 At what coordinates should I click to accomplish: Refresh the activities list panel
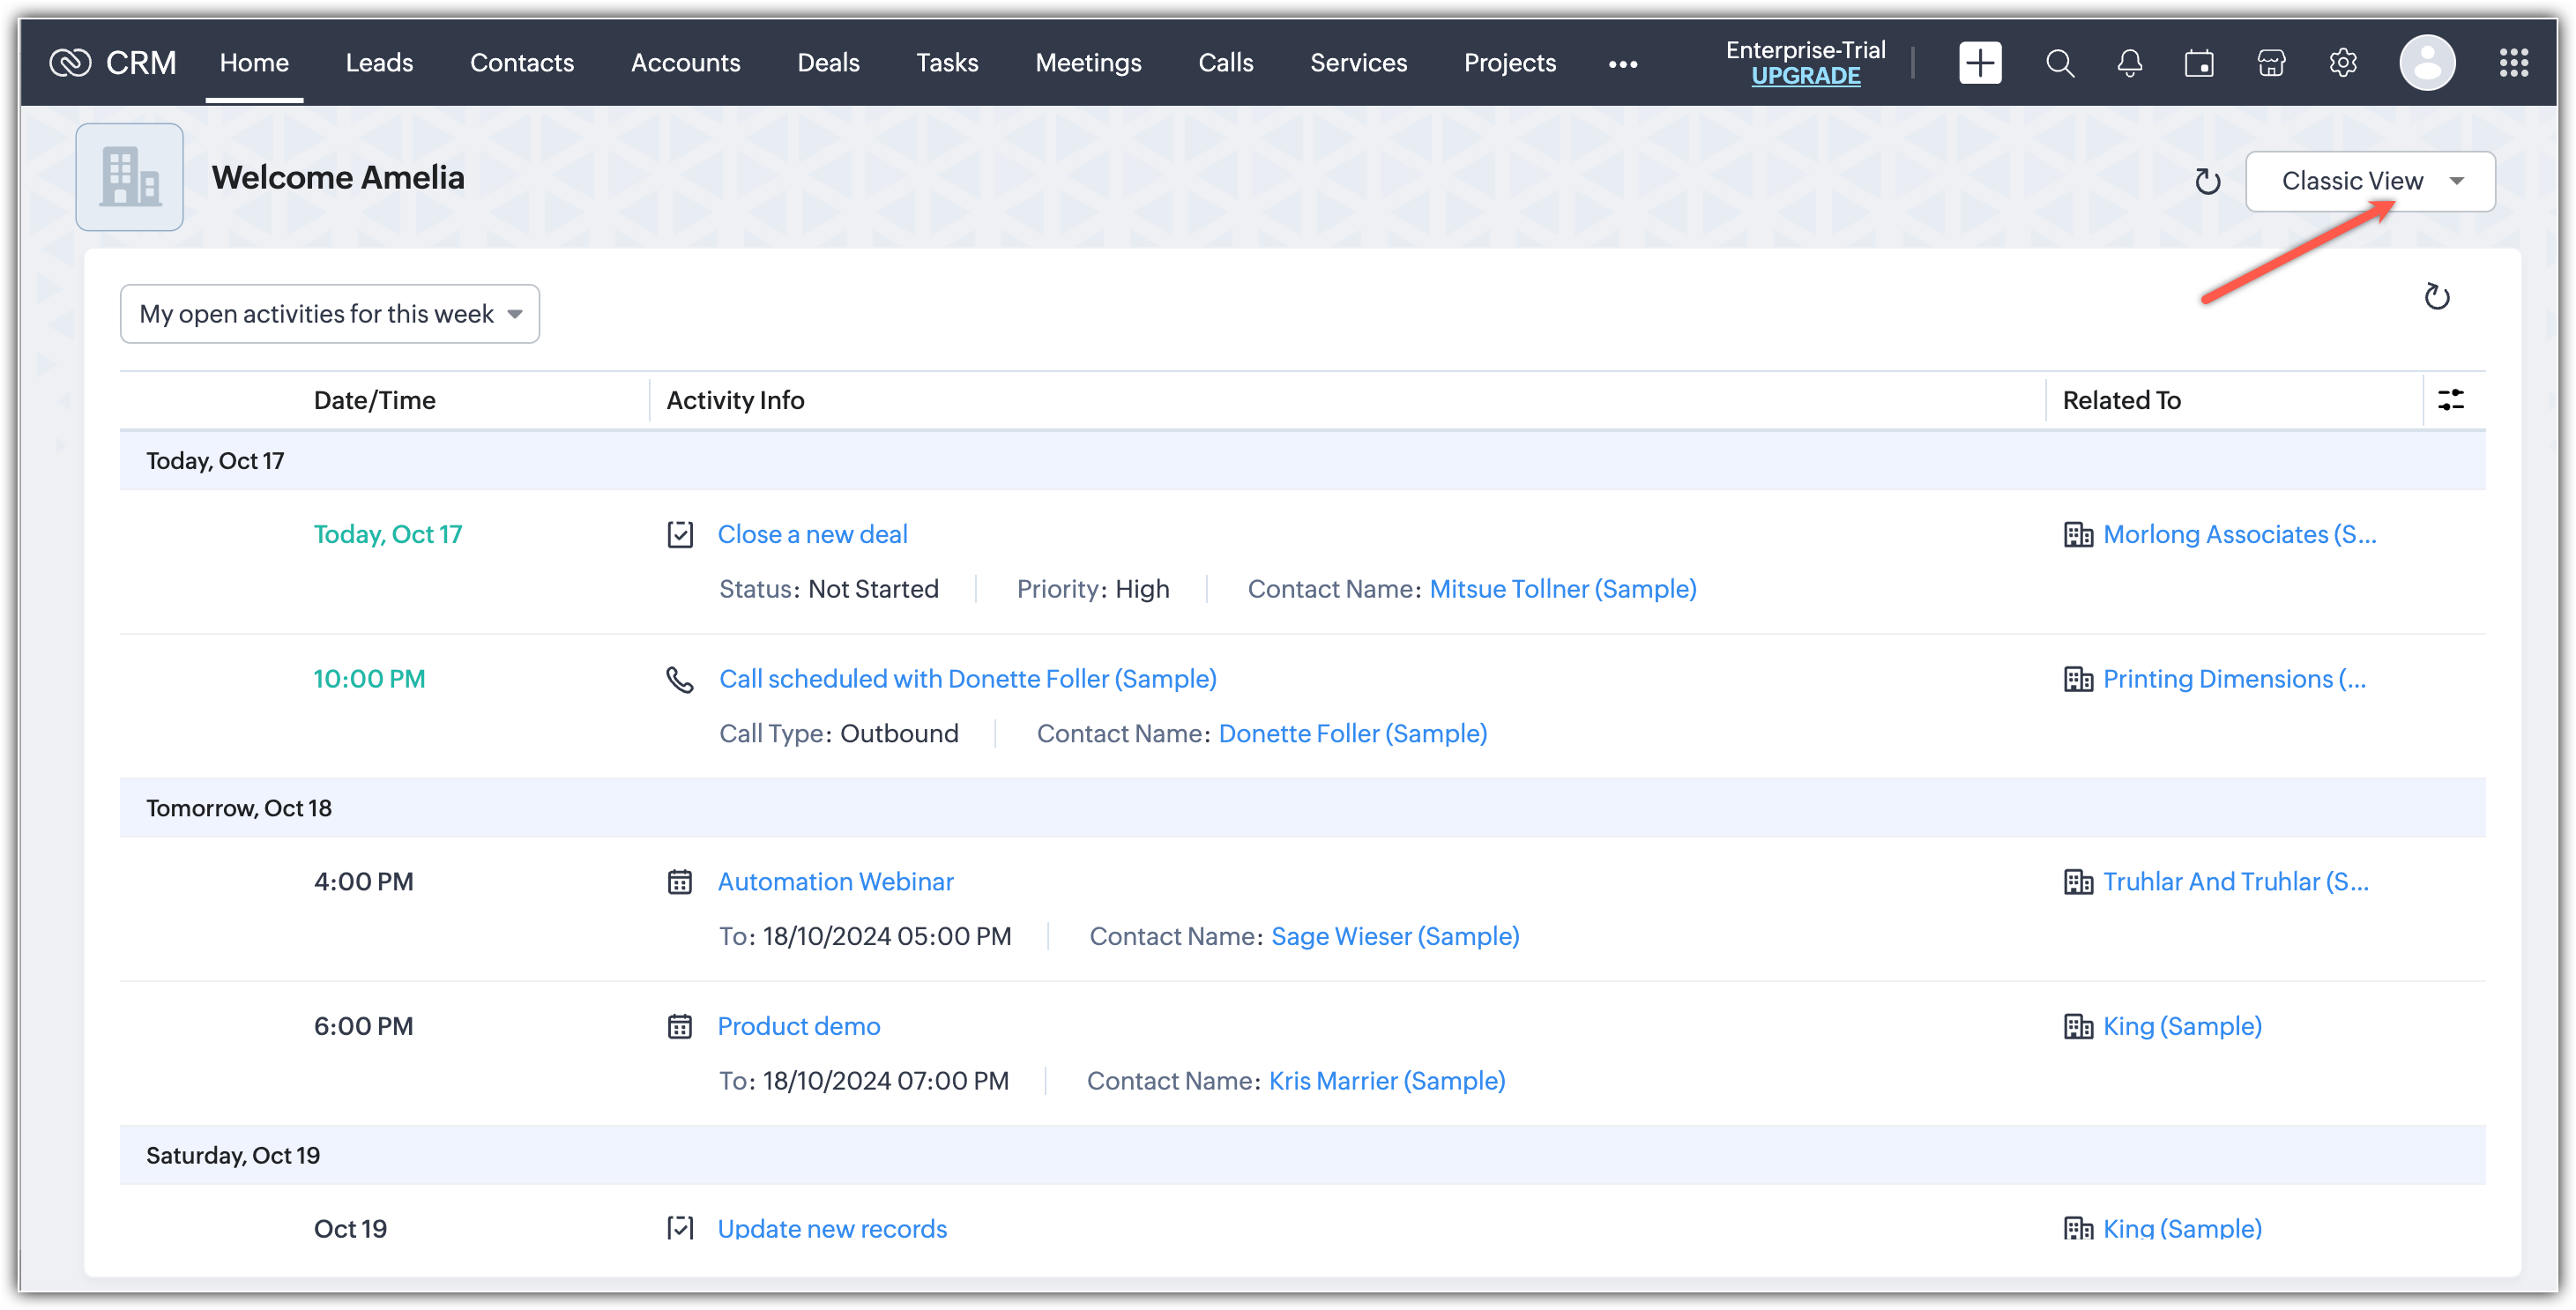click(2436, 297)
